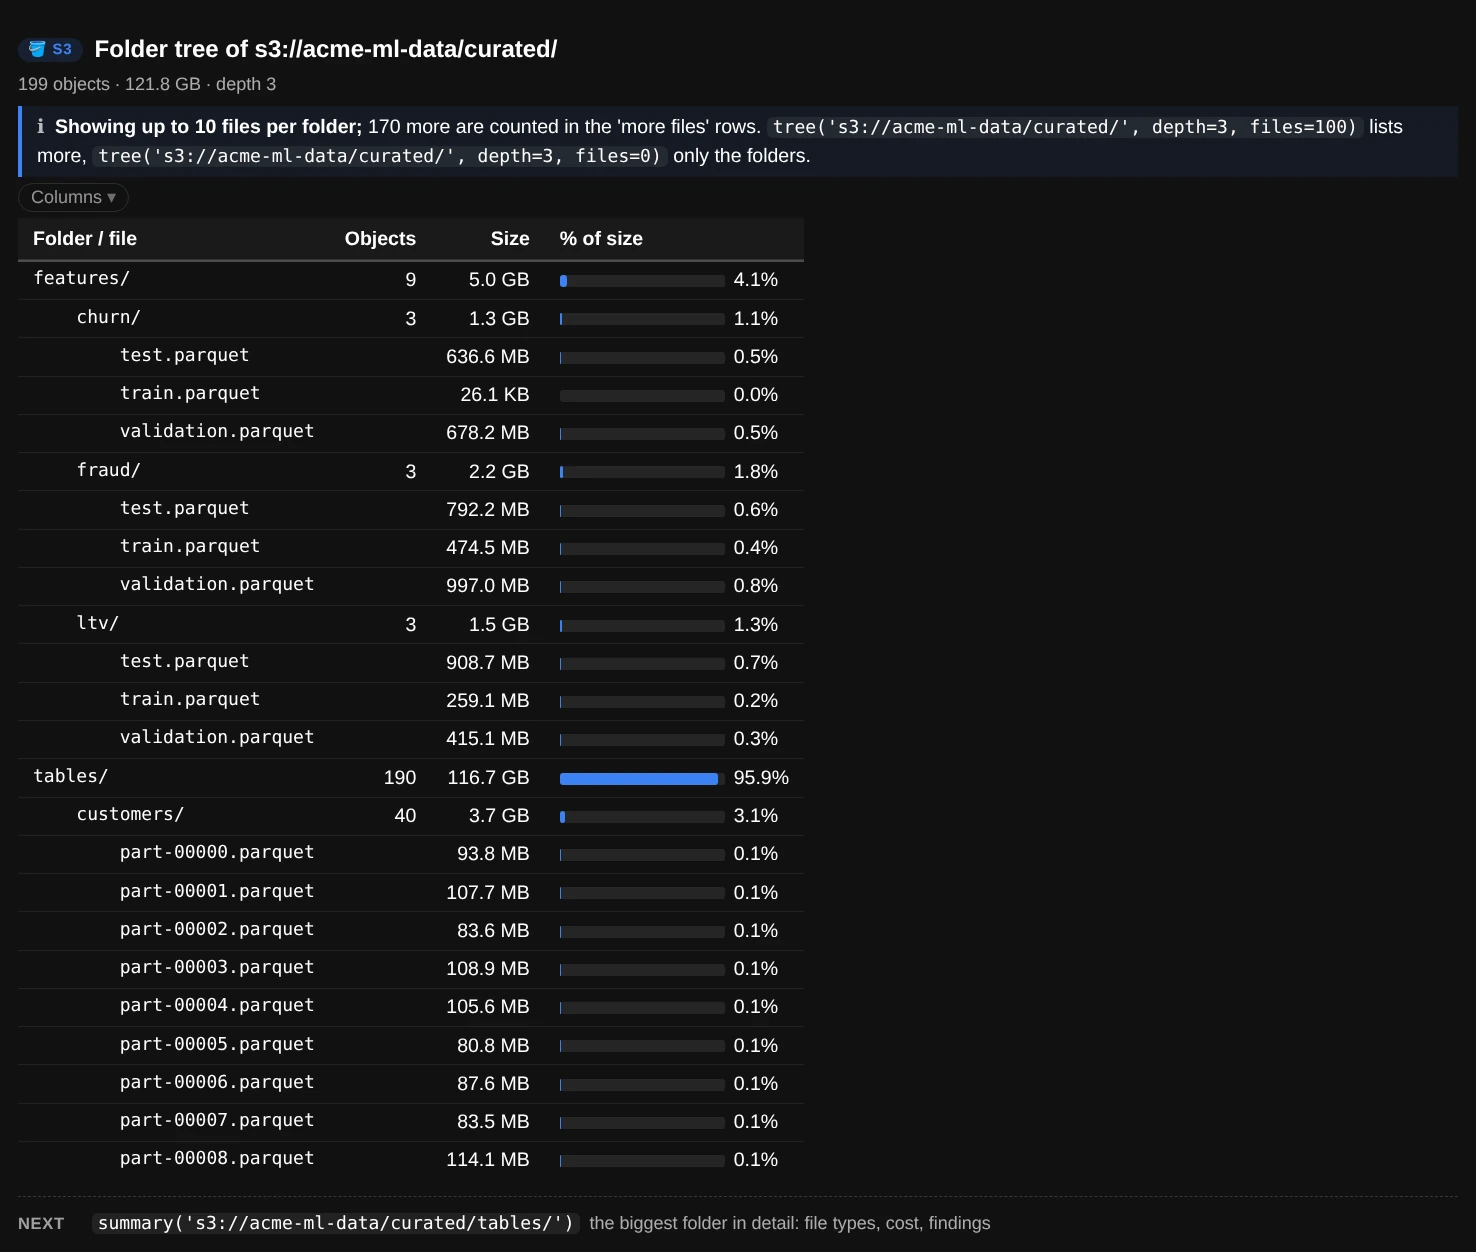Select part-00007.parquet row
Viewport: 1476px width, 1252px height.
click(x=411, y=1122)
